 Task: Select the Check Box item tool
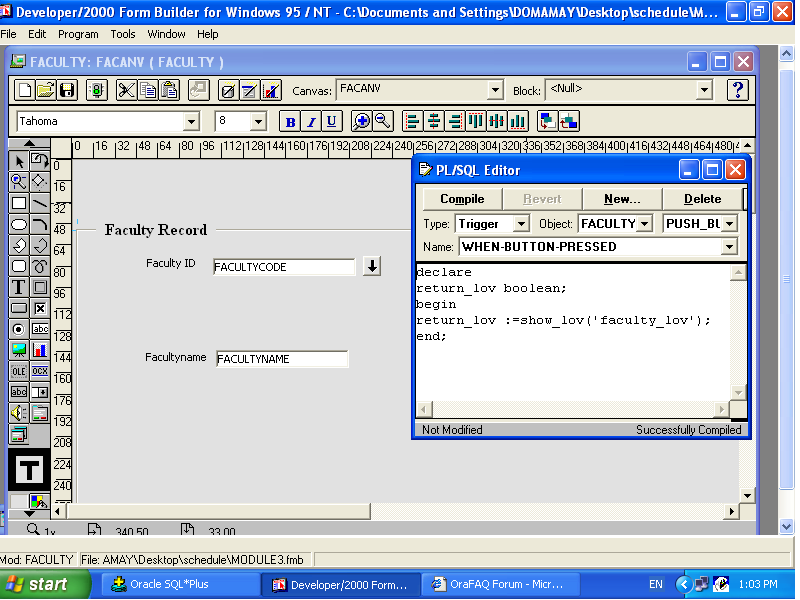pos(39,308)
